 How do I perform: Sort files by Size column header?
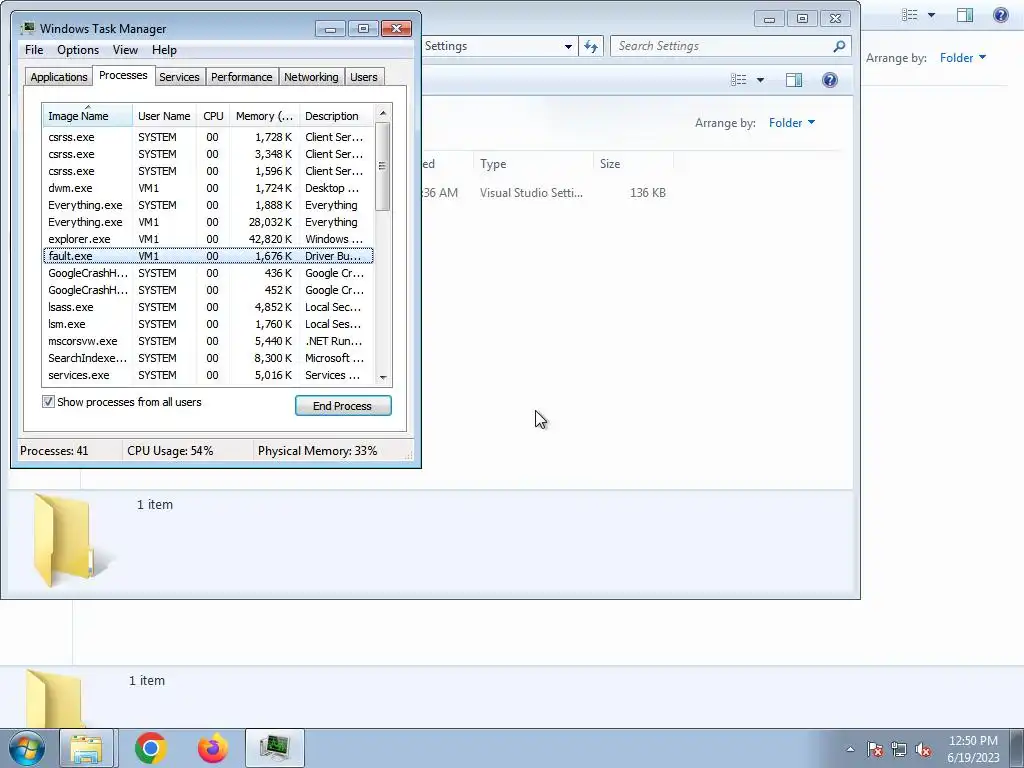[633, 164]
